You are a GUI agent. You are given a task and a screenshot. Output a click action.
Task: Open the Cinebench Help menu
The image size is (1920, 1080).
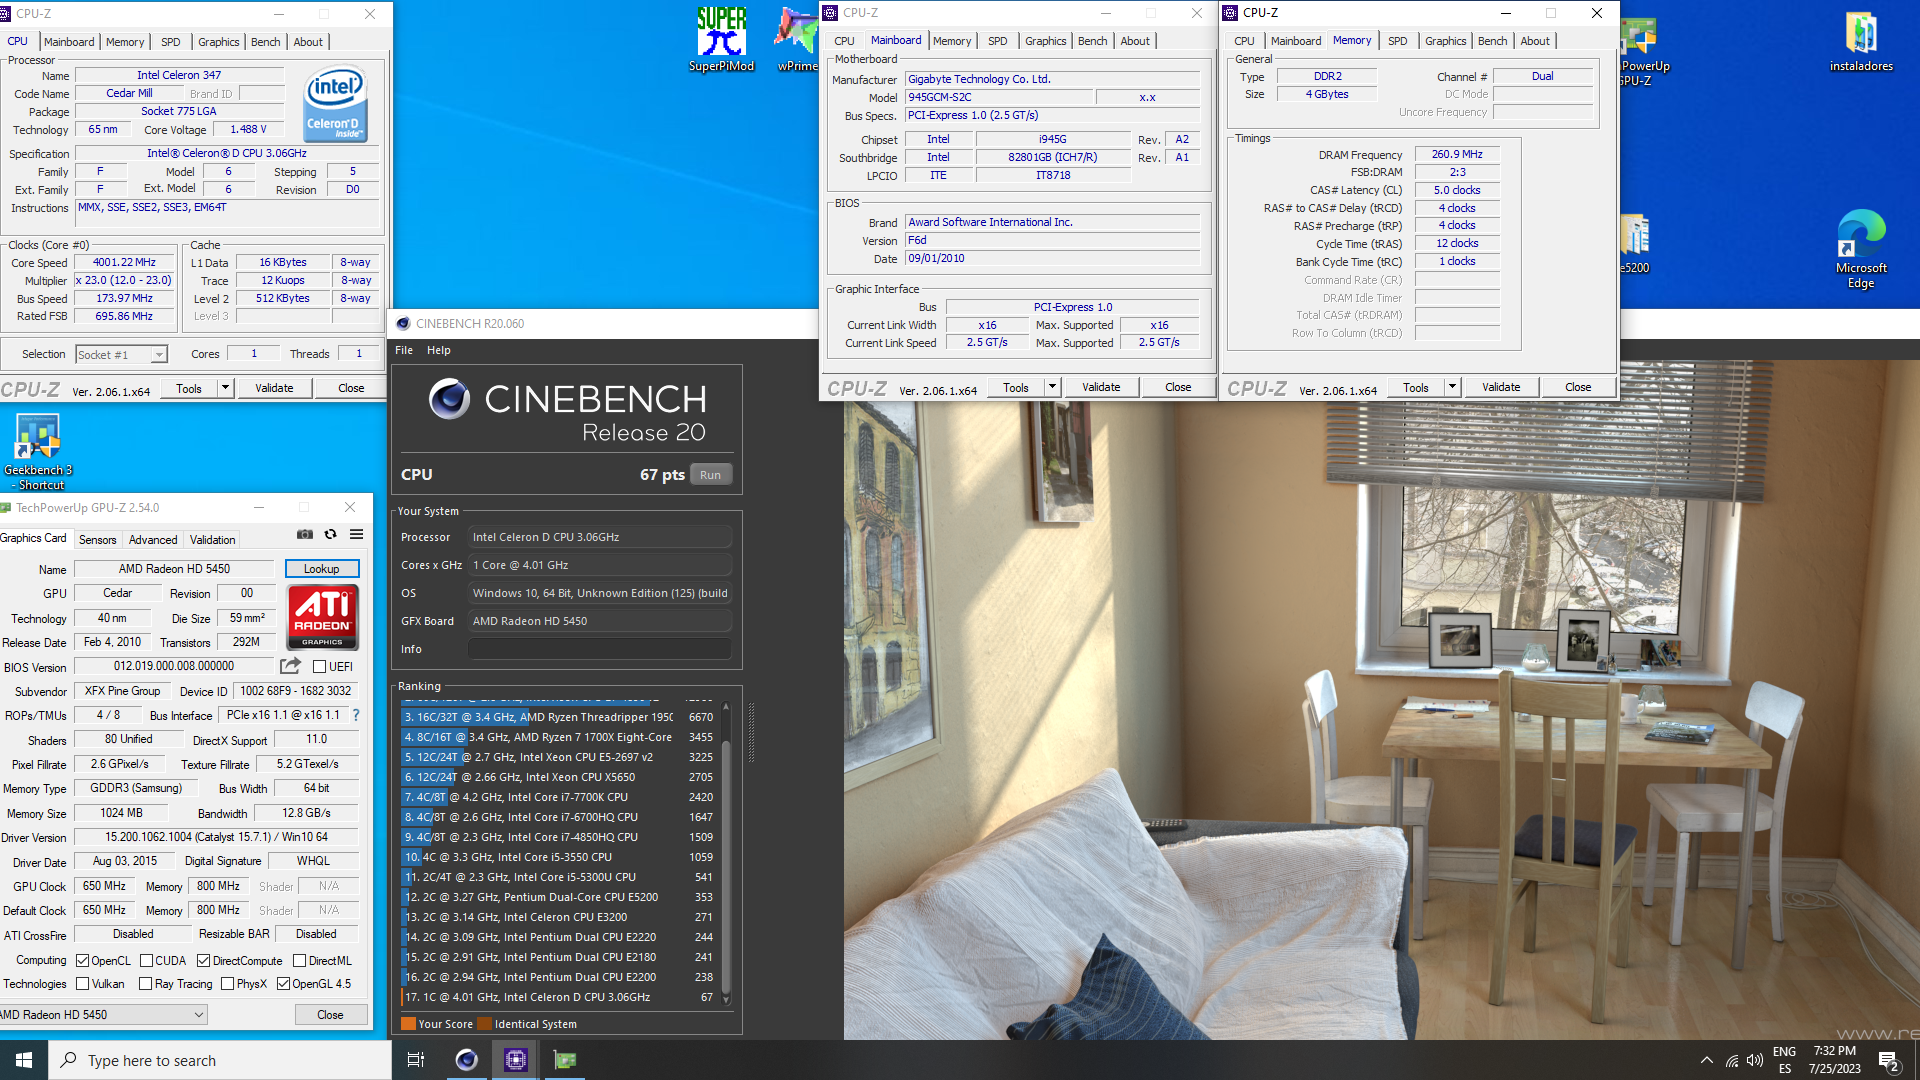pyautogui.click(x=439, y=350)
